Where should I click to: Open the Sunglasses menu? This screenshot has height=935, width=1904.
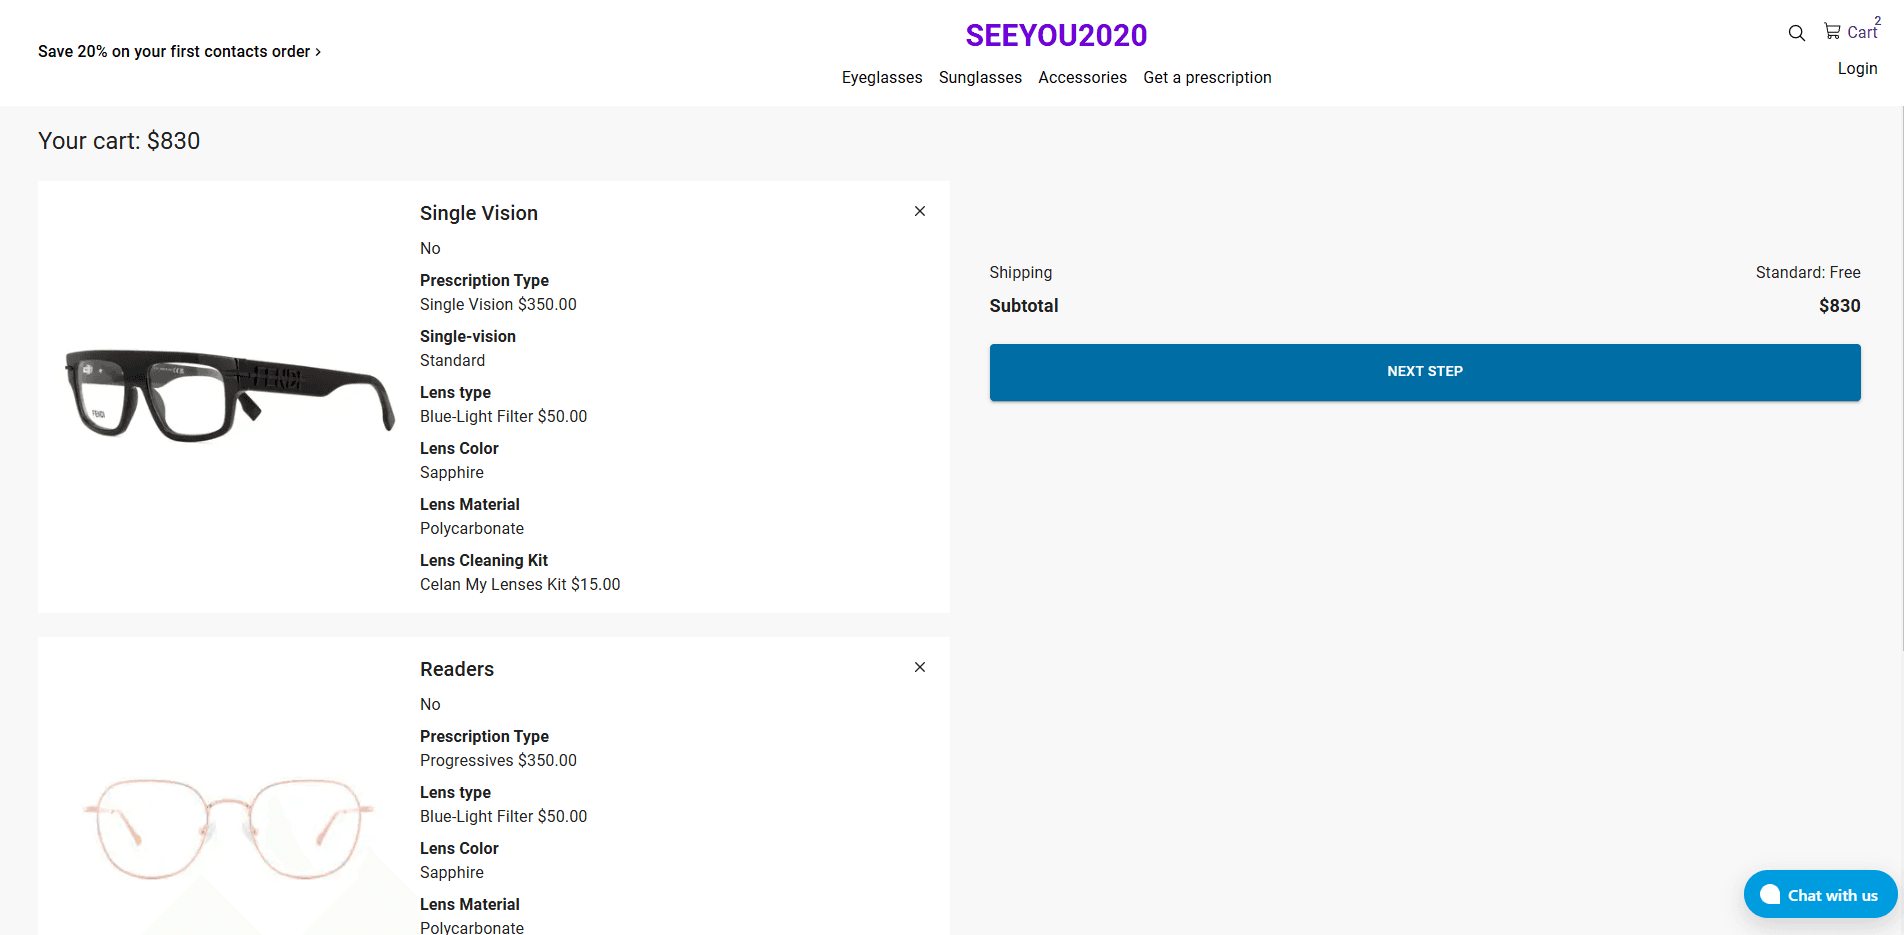pos(979,78)
